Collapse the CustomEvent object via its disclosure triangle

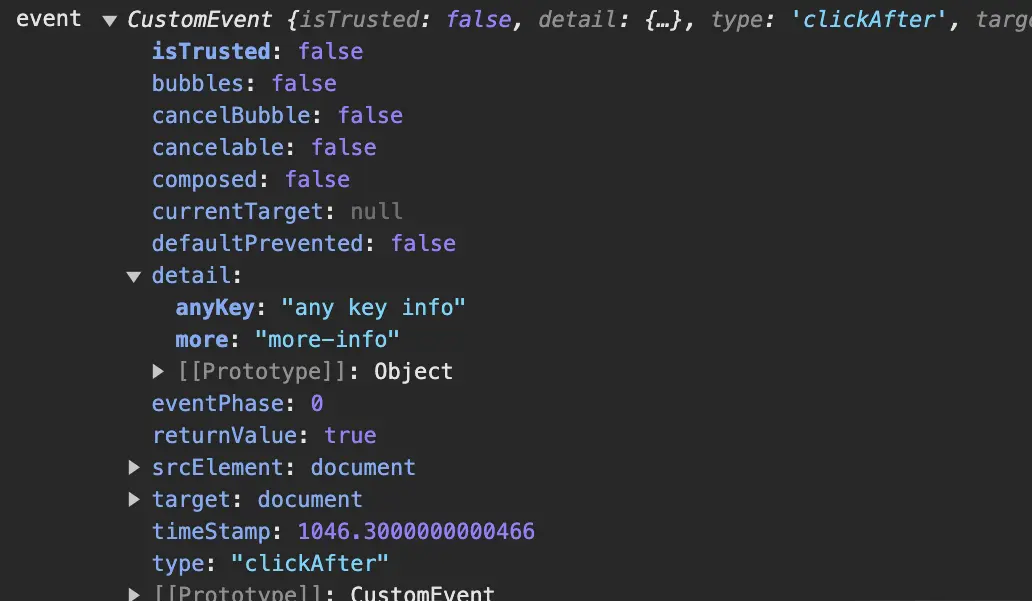(x=109, y=18)
